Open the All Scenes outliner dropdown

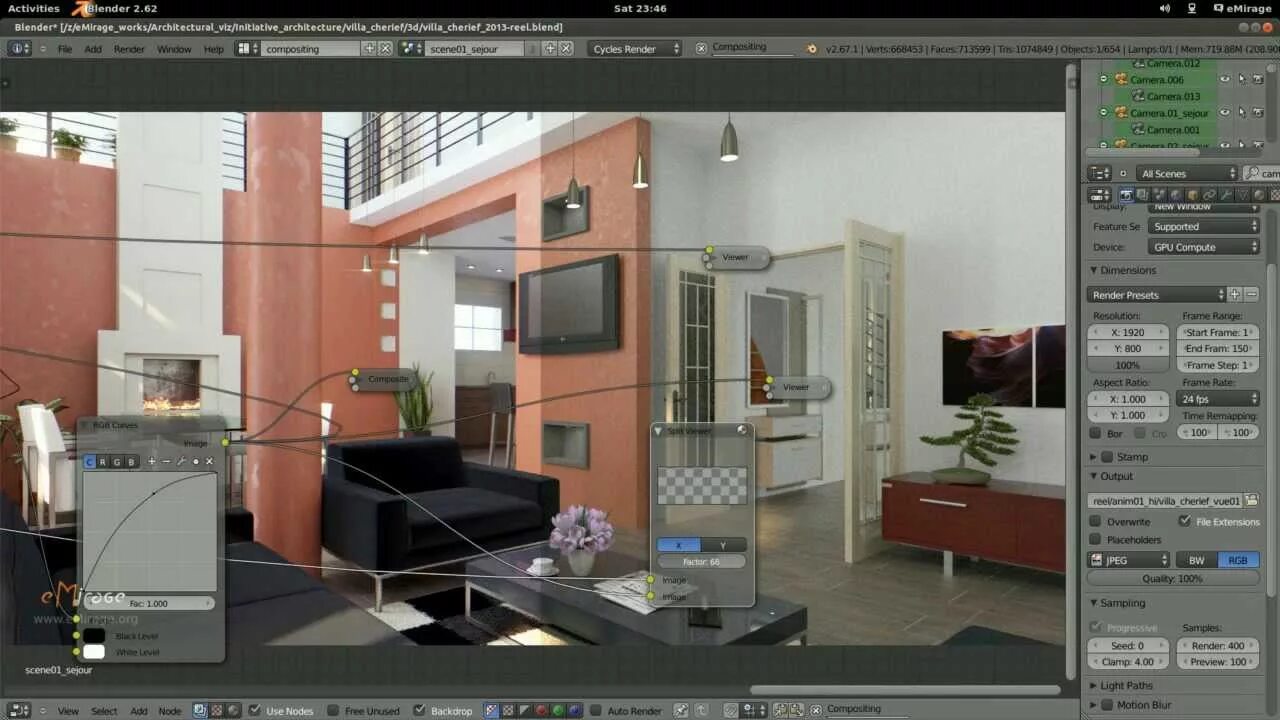[1188, 174]
